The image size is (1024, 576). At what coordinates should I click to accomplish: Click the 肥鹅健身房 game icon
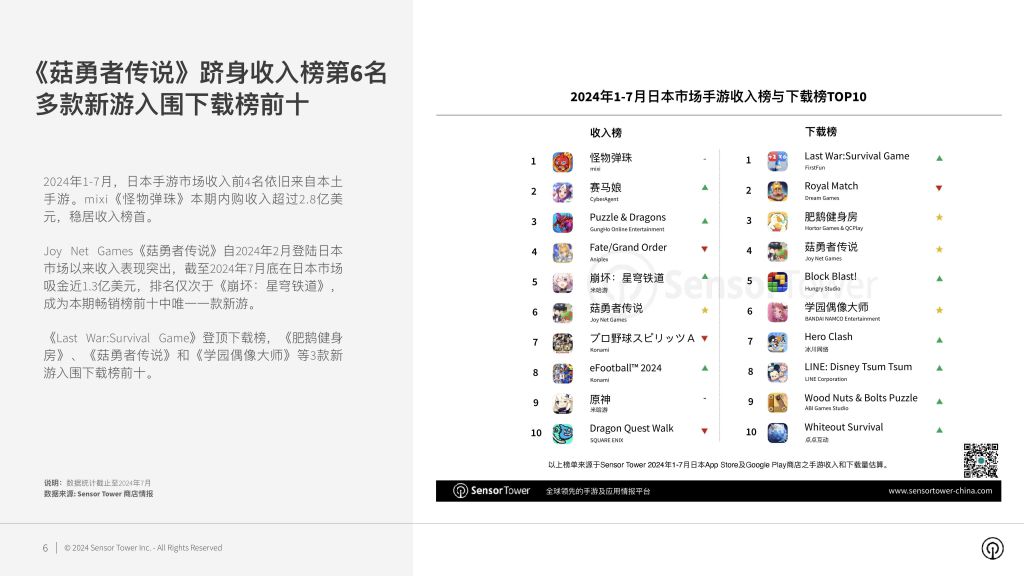pyautogui.click(x=777, y=221)
